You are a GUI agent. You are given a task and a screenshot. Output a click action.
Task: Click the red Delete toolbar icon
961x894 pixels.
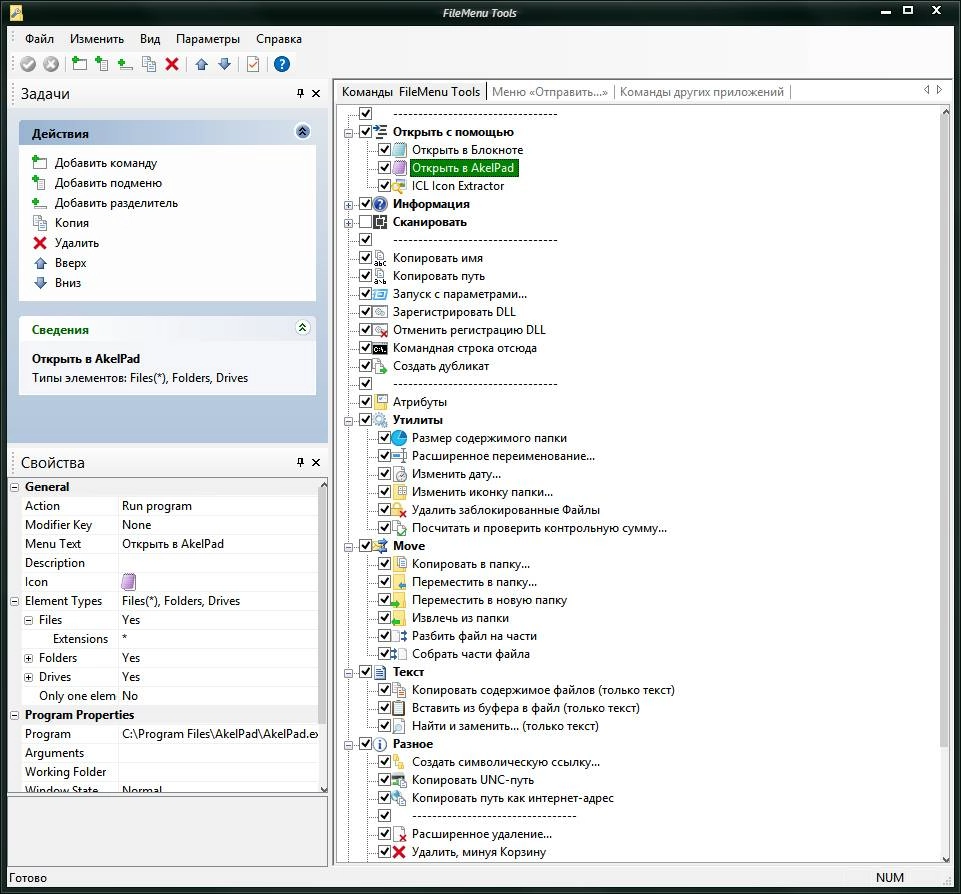point(172,64)
